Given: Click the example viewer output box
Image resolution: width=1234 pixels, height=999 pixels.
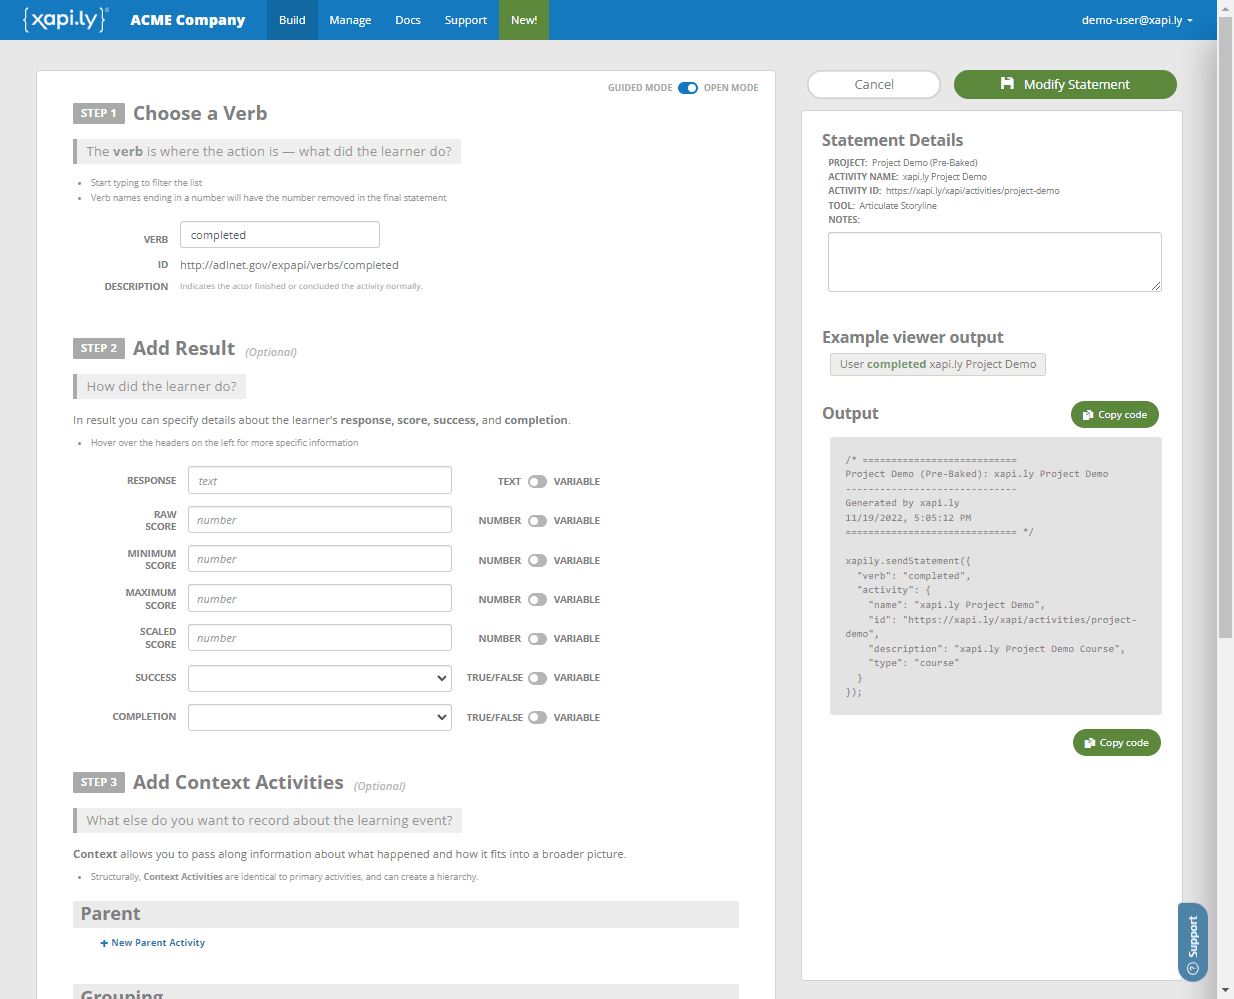Looking at the screenshot, I should [938, 365].
